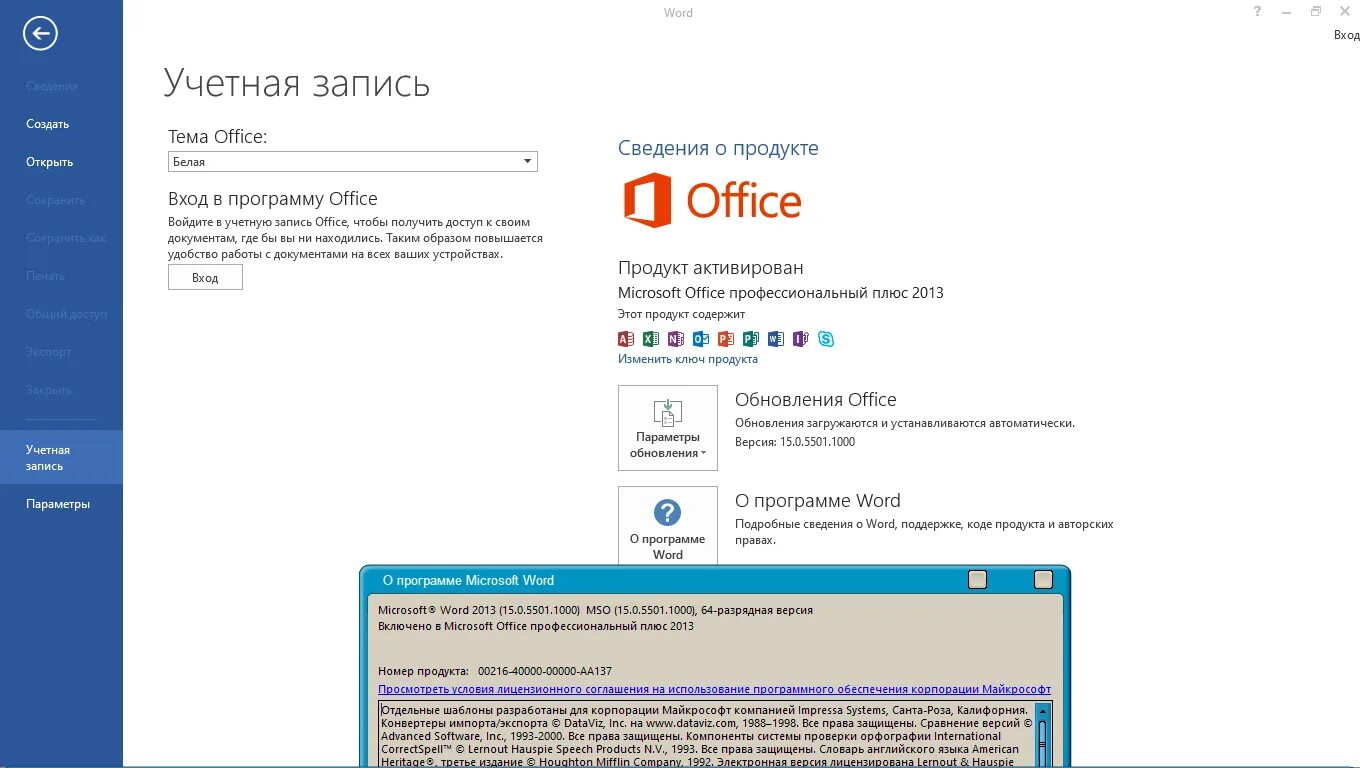Click the Microsoft Word 2013 version line in dialog

(x=595, y=610)
